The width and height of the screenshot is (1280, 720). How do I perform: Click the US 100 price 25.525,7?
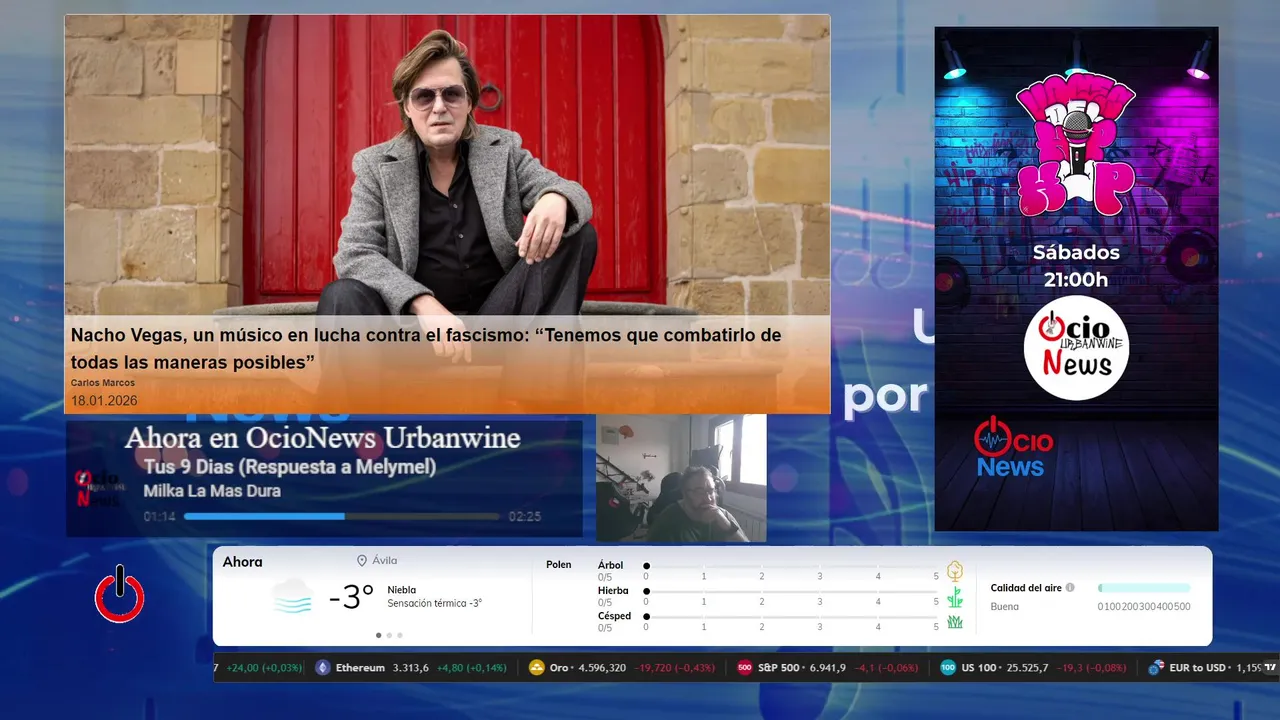click(1028, 668)
